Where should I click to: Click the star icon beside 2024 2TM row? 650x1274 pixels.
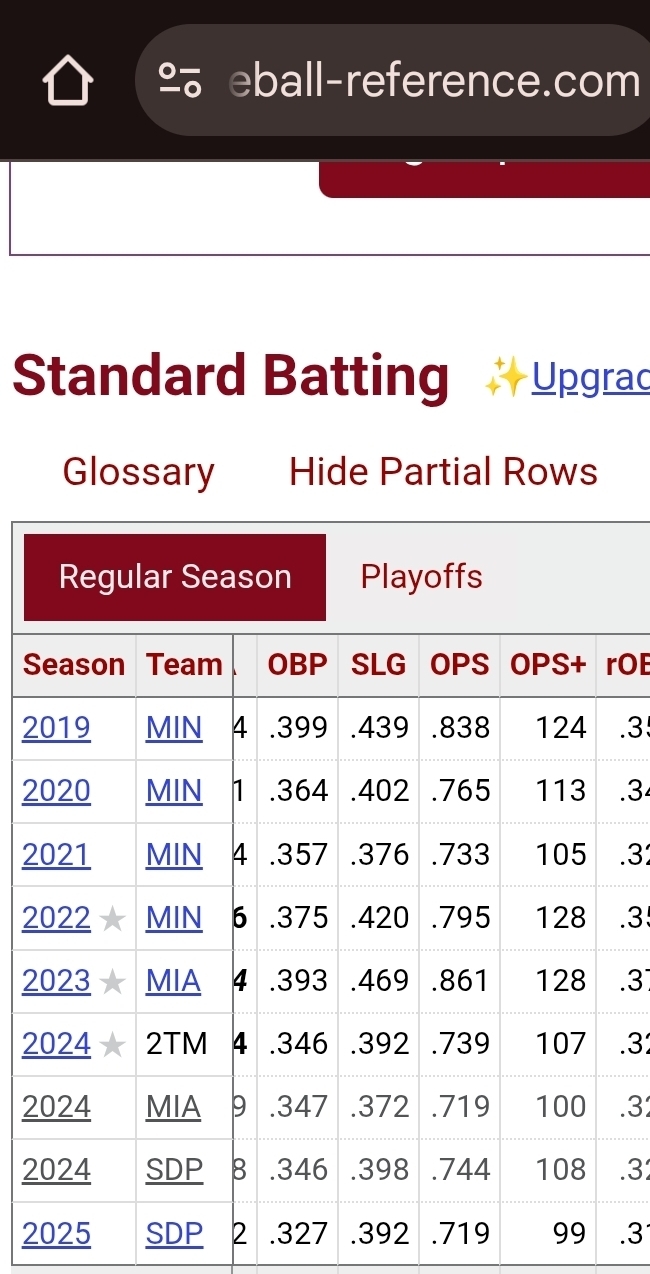point(113,1045)
